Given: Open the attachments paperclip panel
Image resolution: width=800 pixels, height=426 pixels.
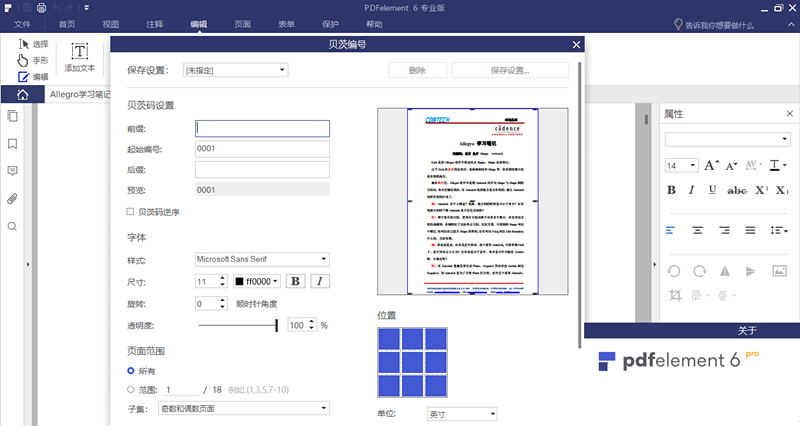Looking at the screenshot, I should 12,198.
